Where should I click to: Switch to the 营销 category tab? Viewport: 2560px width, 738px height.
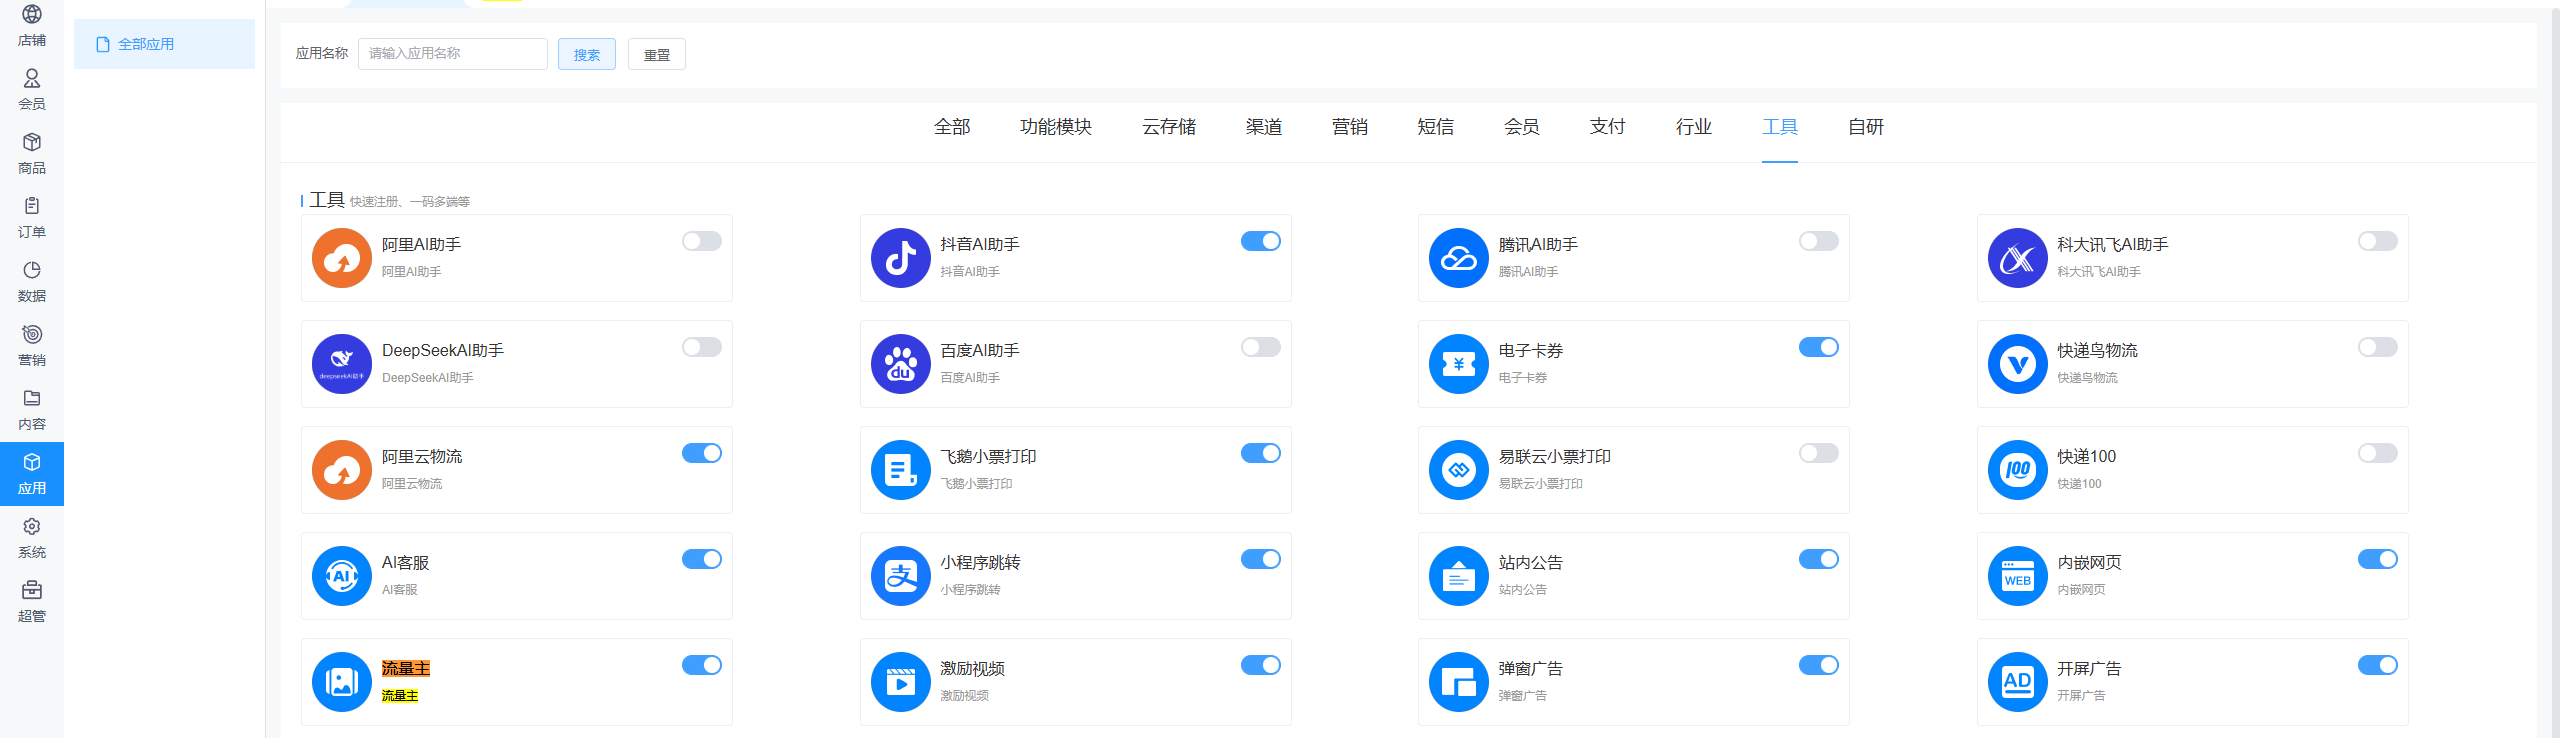[x=1350, y=127]
